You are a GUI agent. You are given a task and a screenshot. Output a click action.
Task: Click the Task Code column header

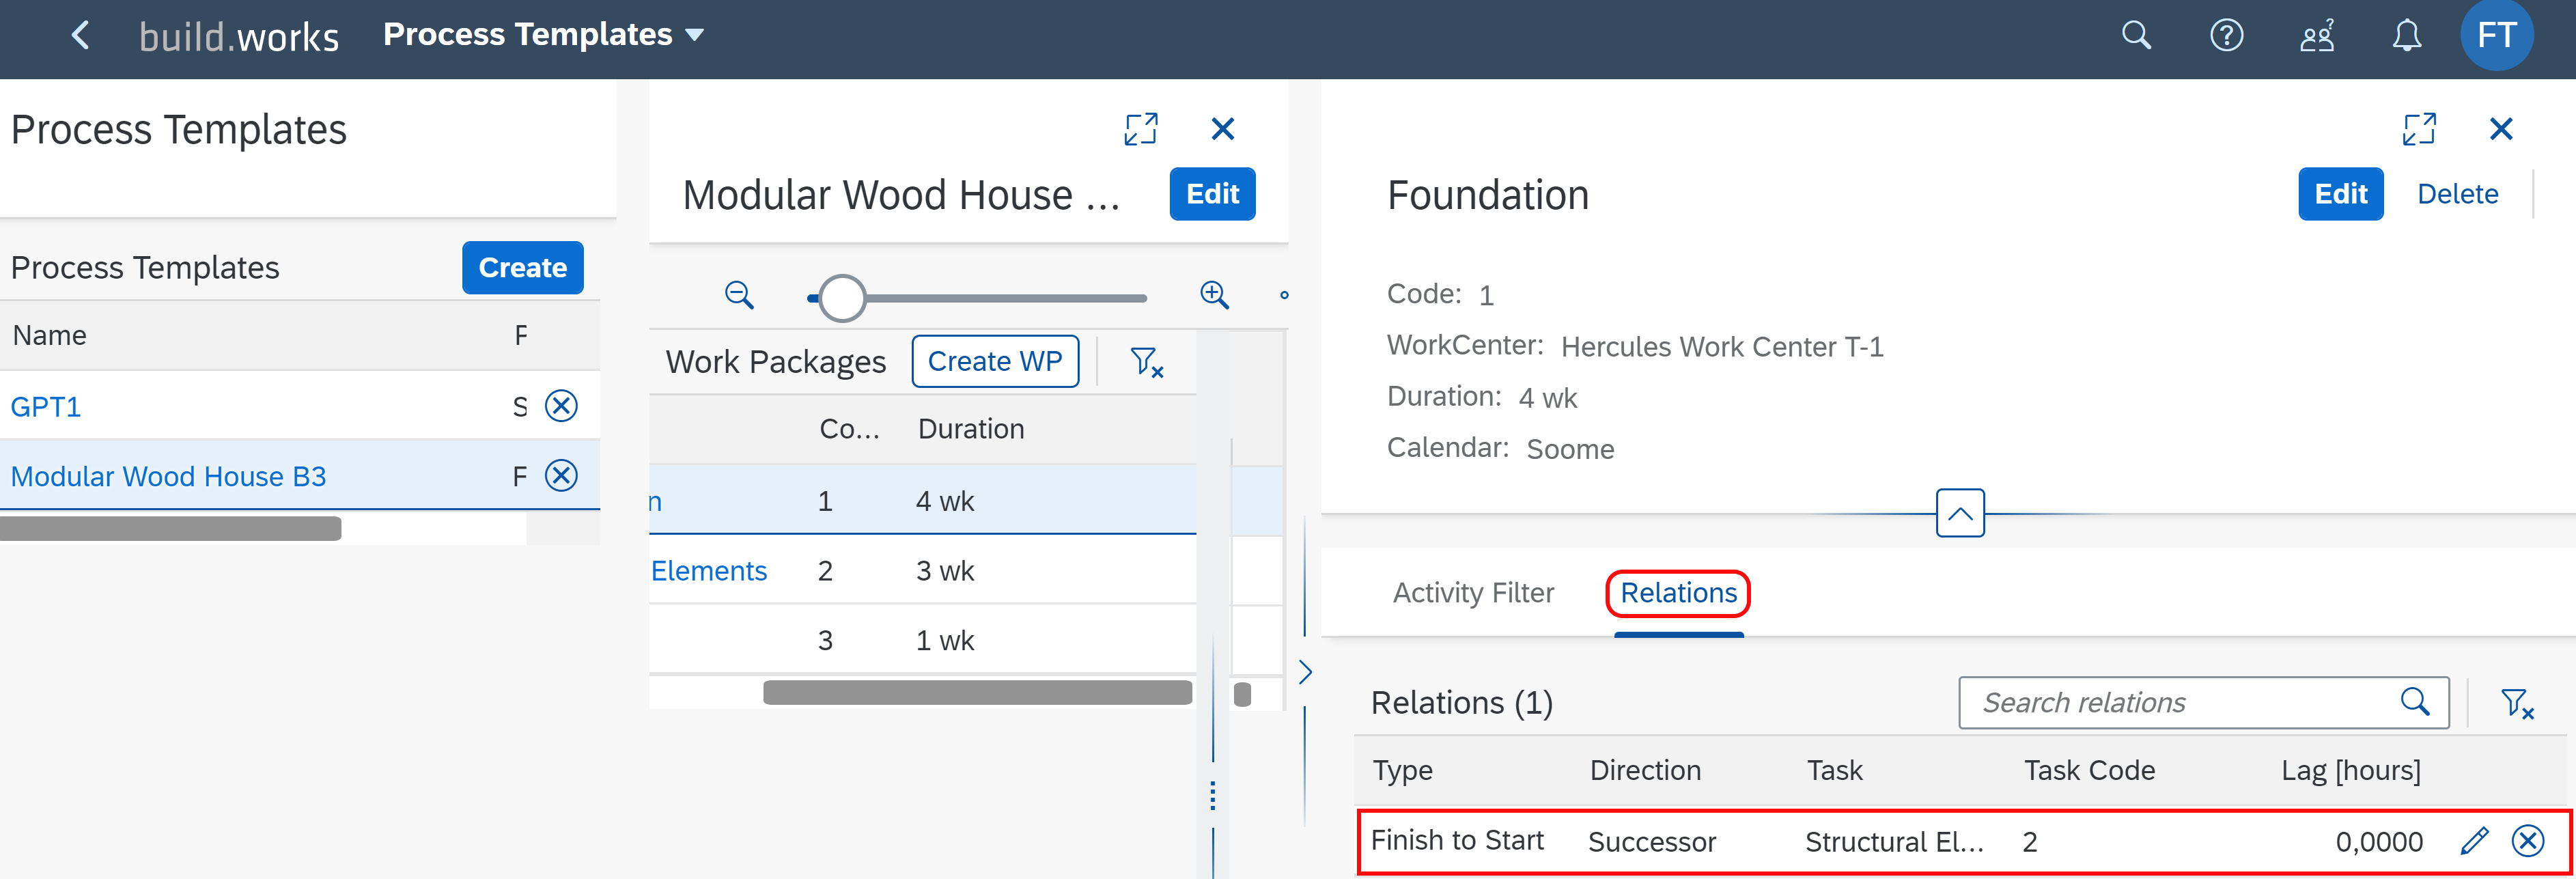2089,771
